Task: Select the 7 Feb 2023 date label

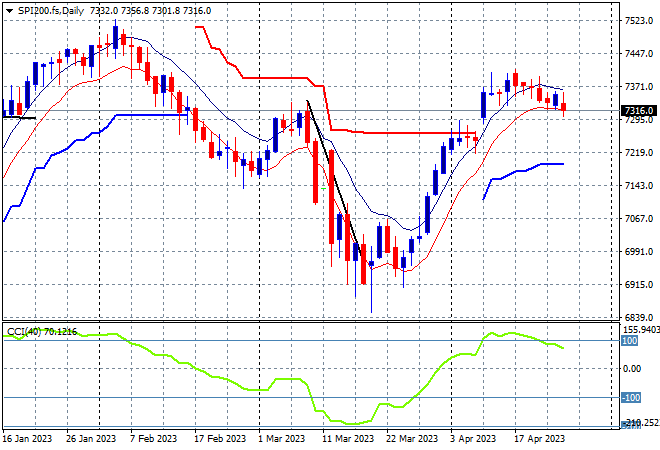Action: (x=153, y=439)
